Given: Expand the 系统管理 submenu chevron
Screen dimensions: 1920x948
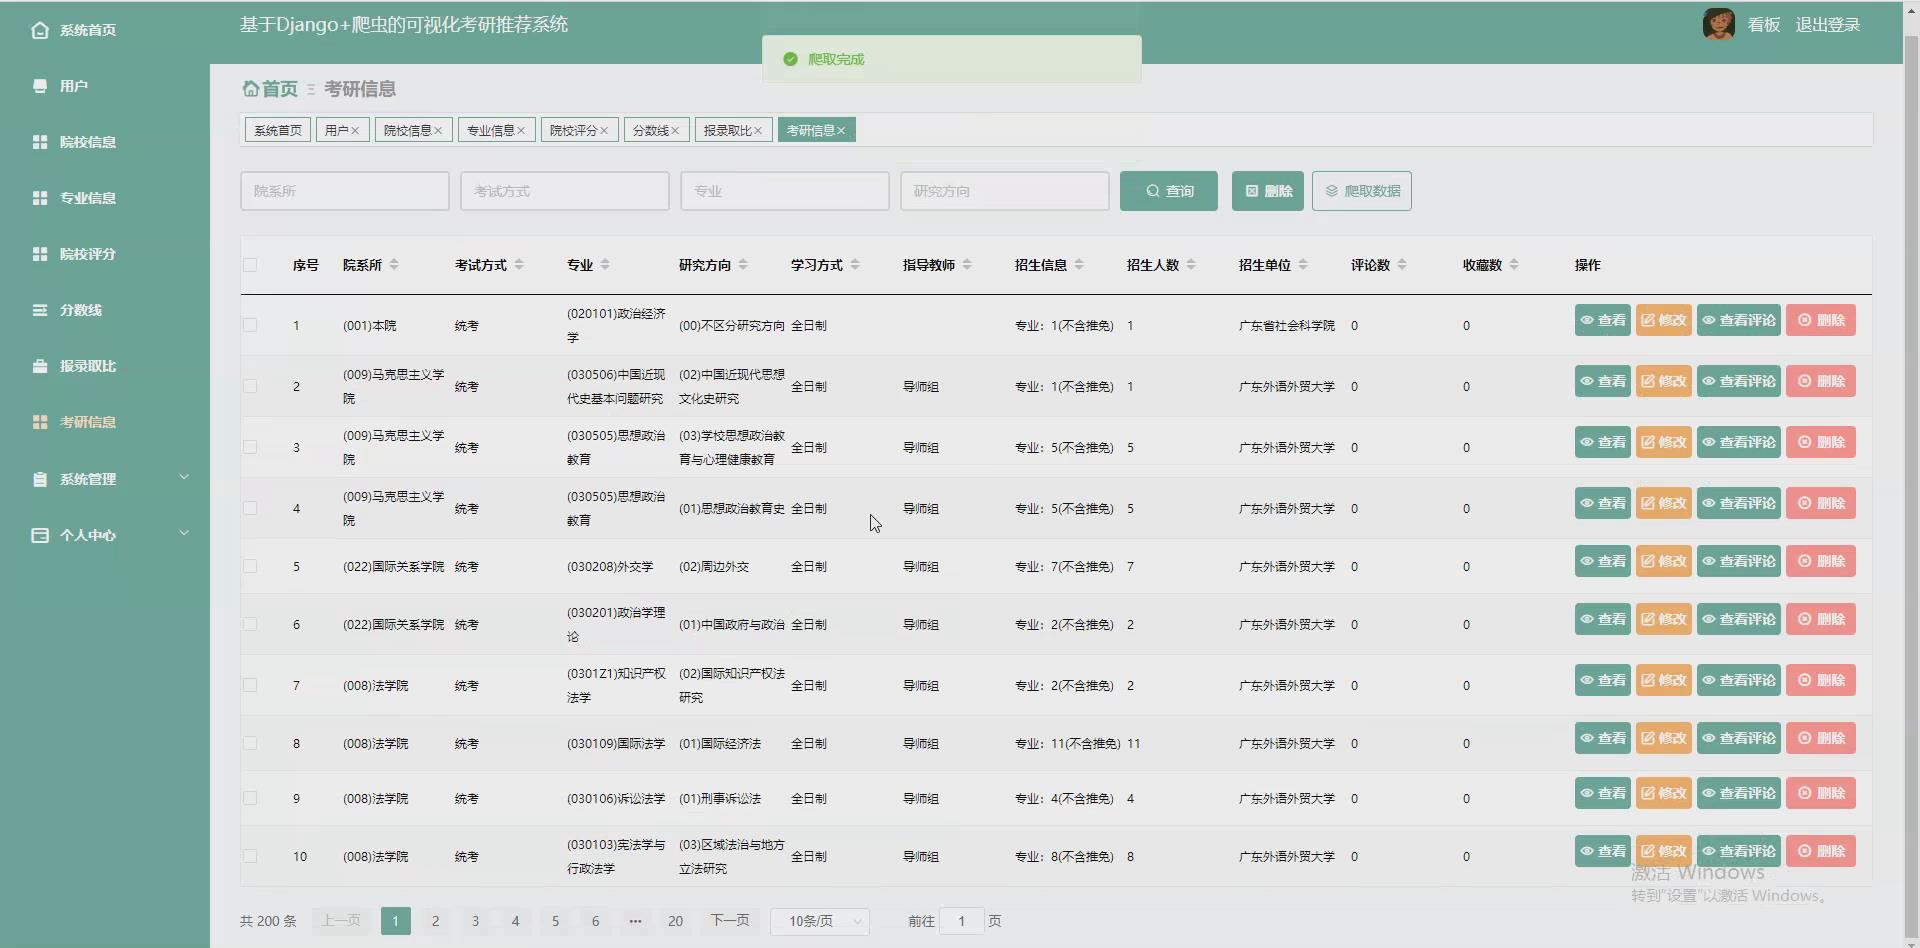Looking at the screenshot, I should (x=184, y=477).
